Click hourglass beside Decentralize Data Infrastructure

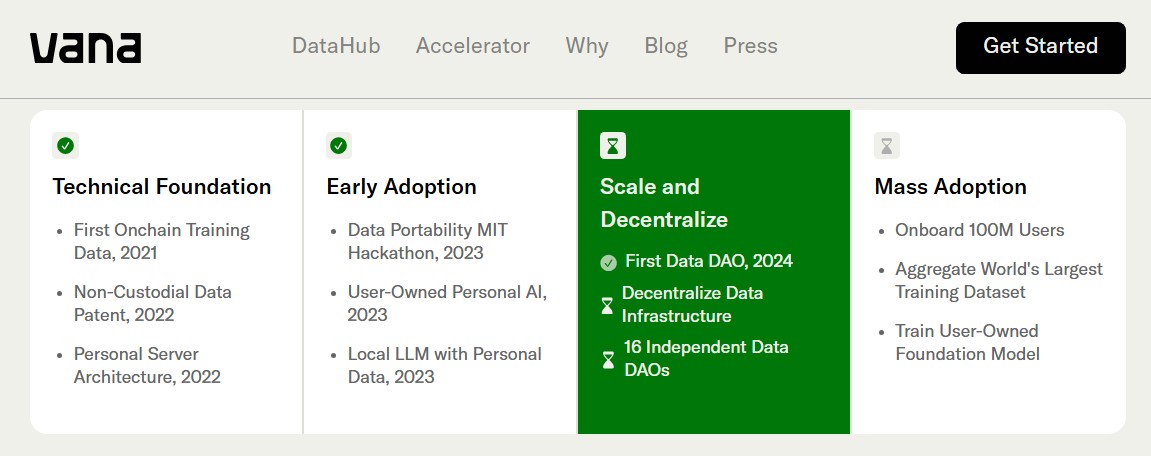(x=607, y=306)
